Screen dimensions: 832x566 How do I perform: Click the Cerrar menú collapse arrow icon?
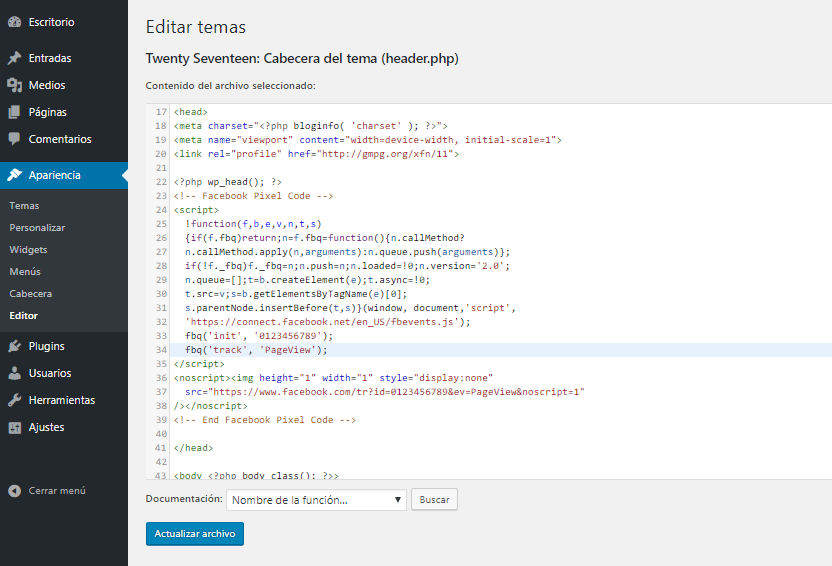pos(15,491)
